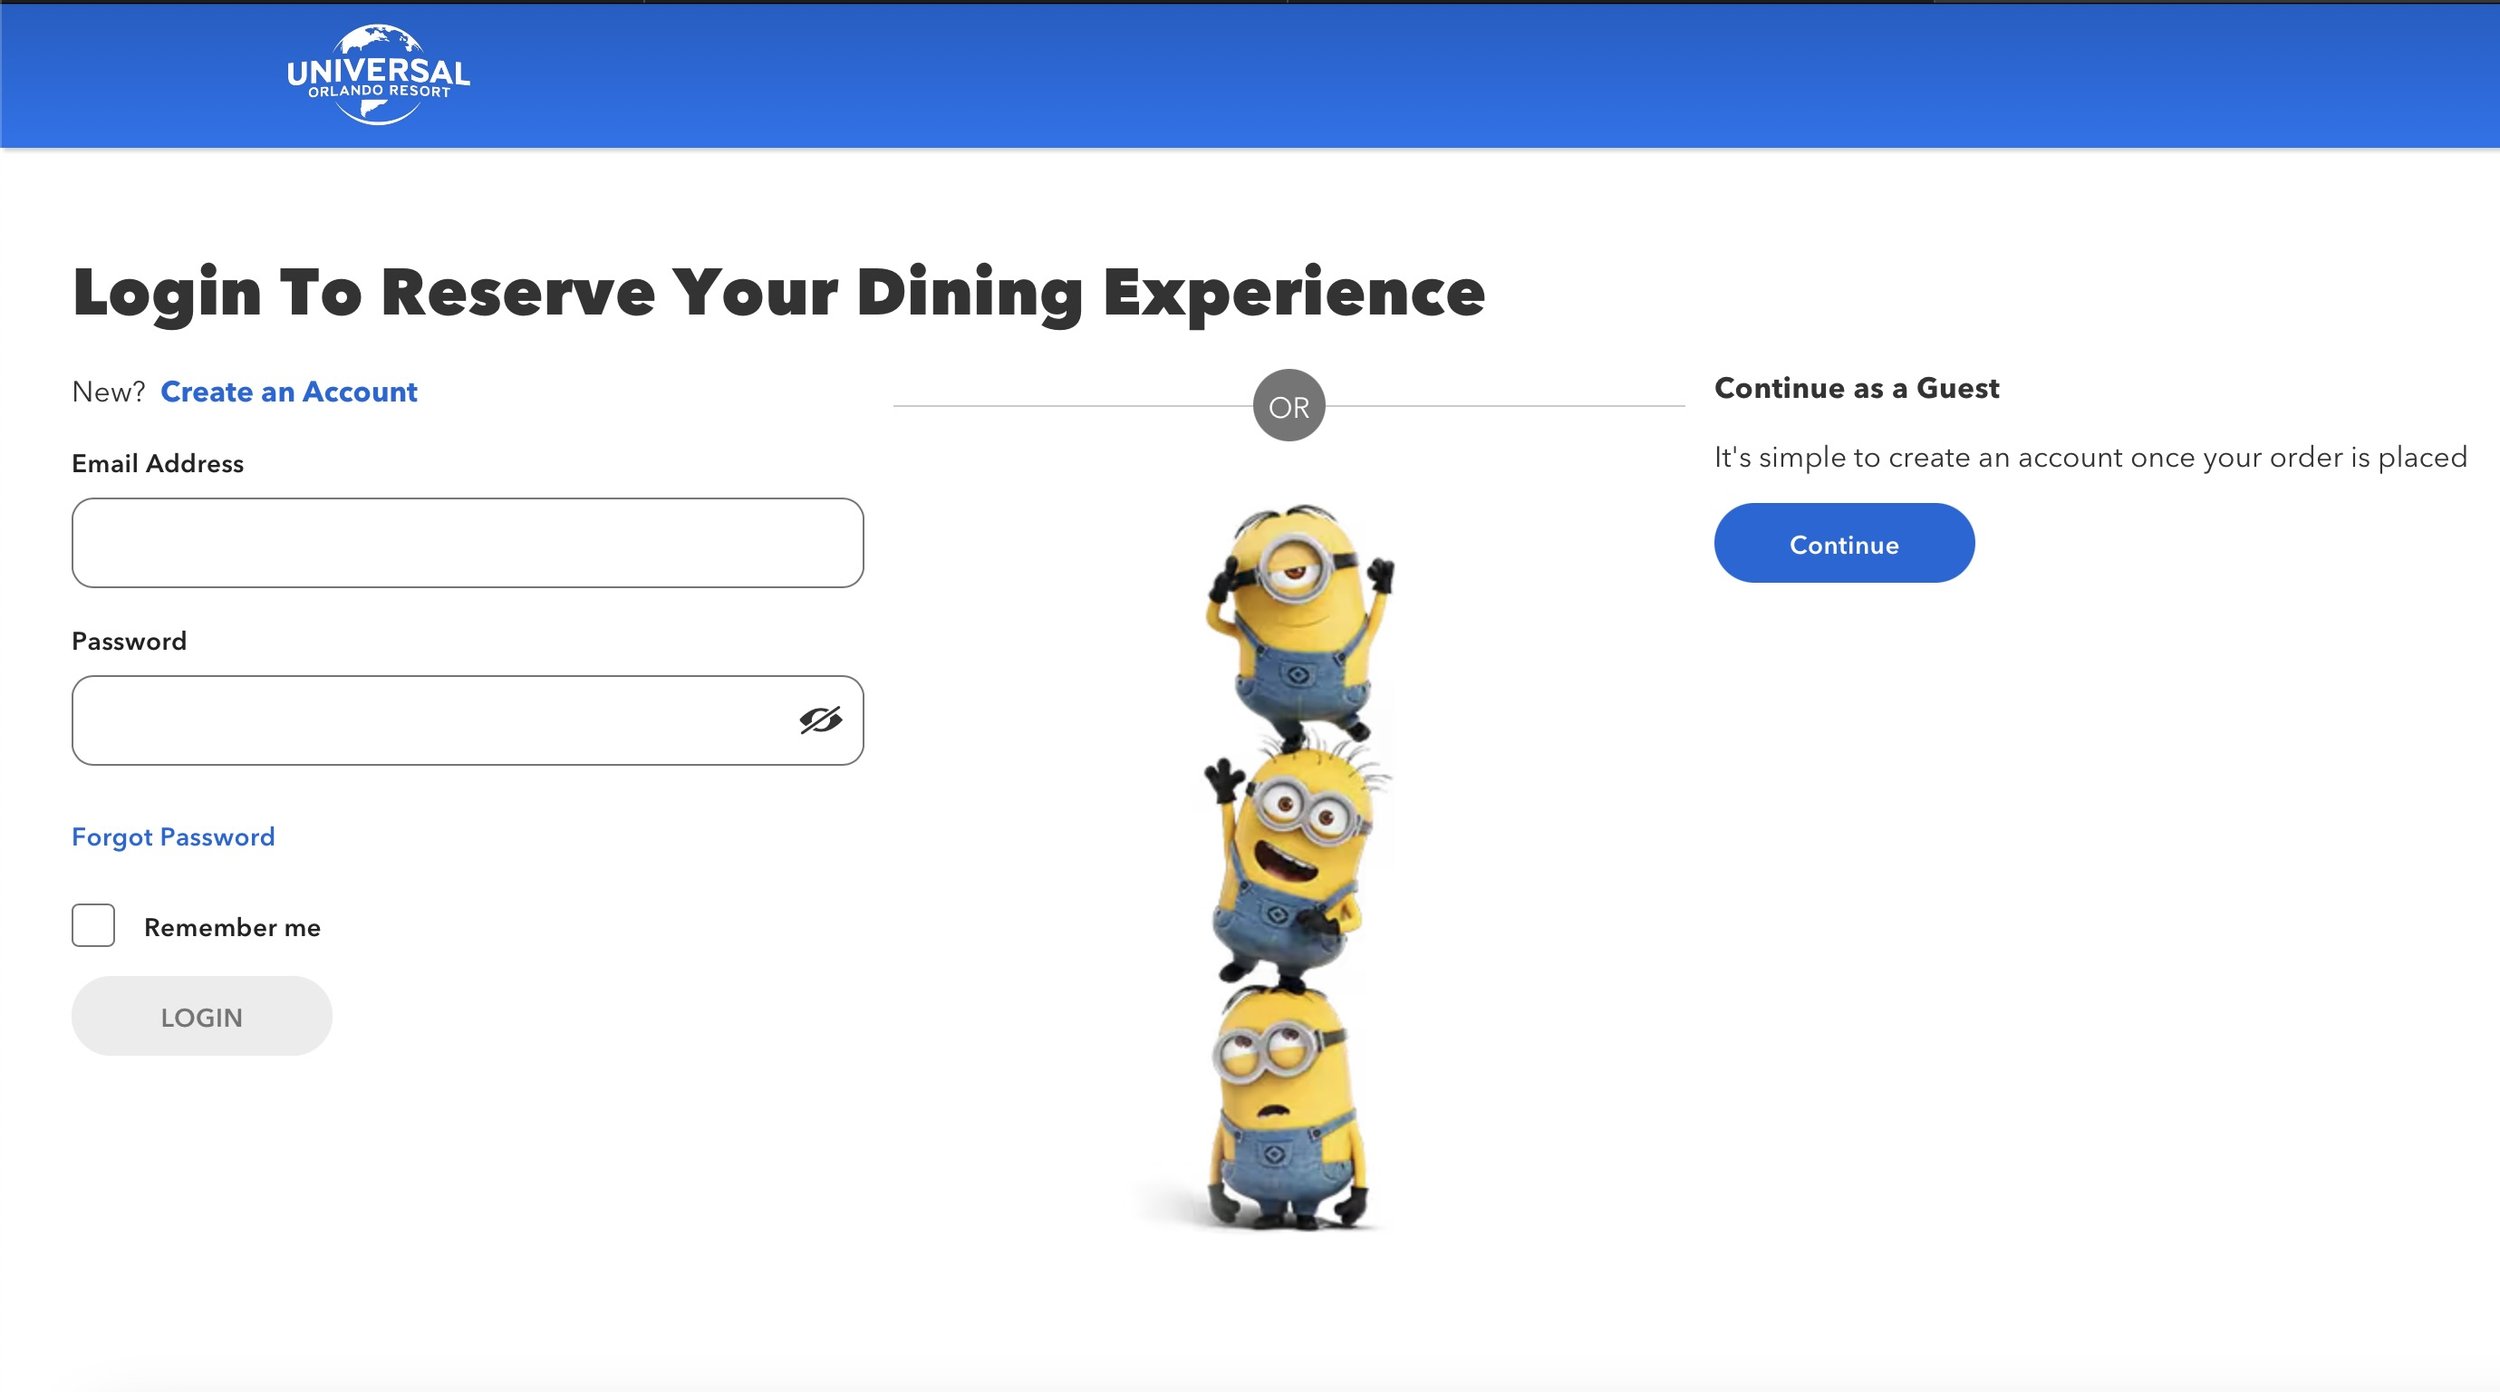Click the Remember me label text

[x=232, y=928]
